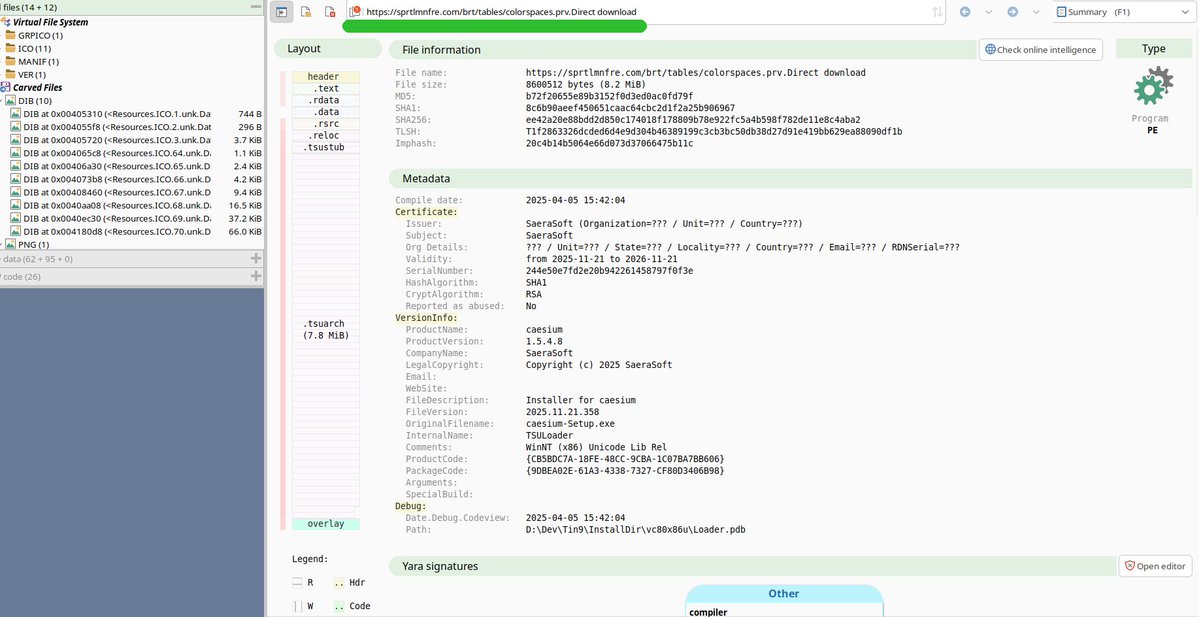Click the Yara signatures header
This screenshot has height=617, width=1199.
point(752,567)
